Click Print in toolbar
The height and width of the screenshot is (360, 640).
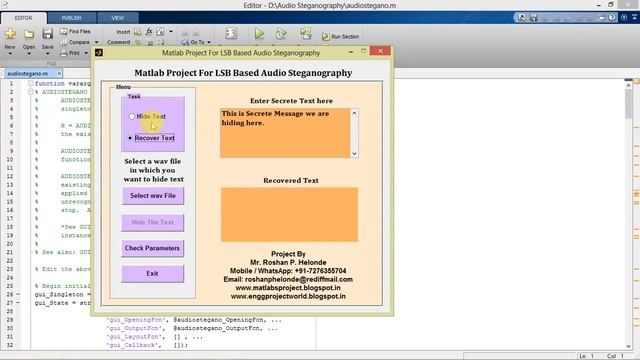(x=70, y=53)
